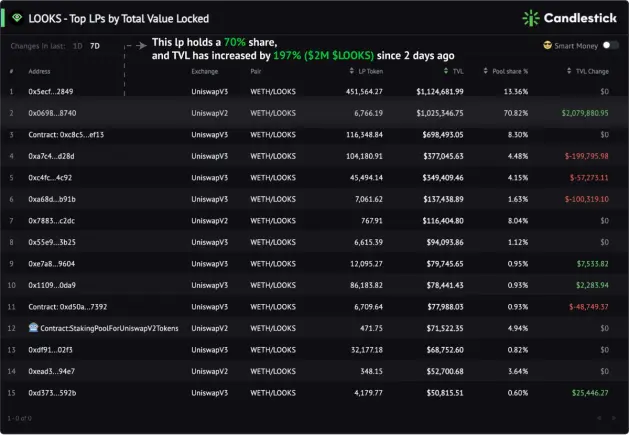Open address 0x1109...0da9

(52, 285)
